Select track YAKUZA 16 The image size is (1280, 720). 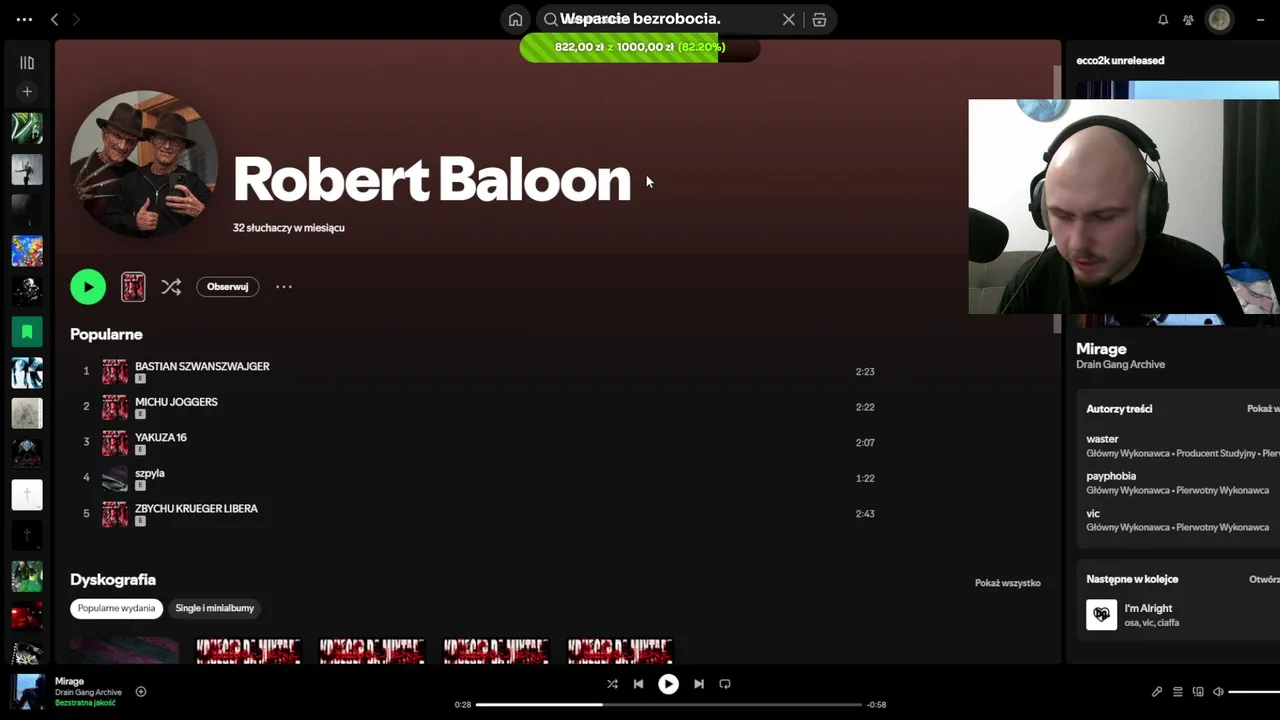pyautogui.click(x=161, y=437)
